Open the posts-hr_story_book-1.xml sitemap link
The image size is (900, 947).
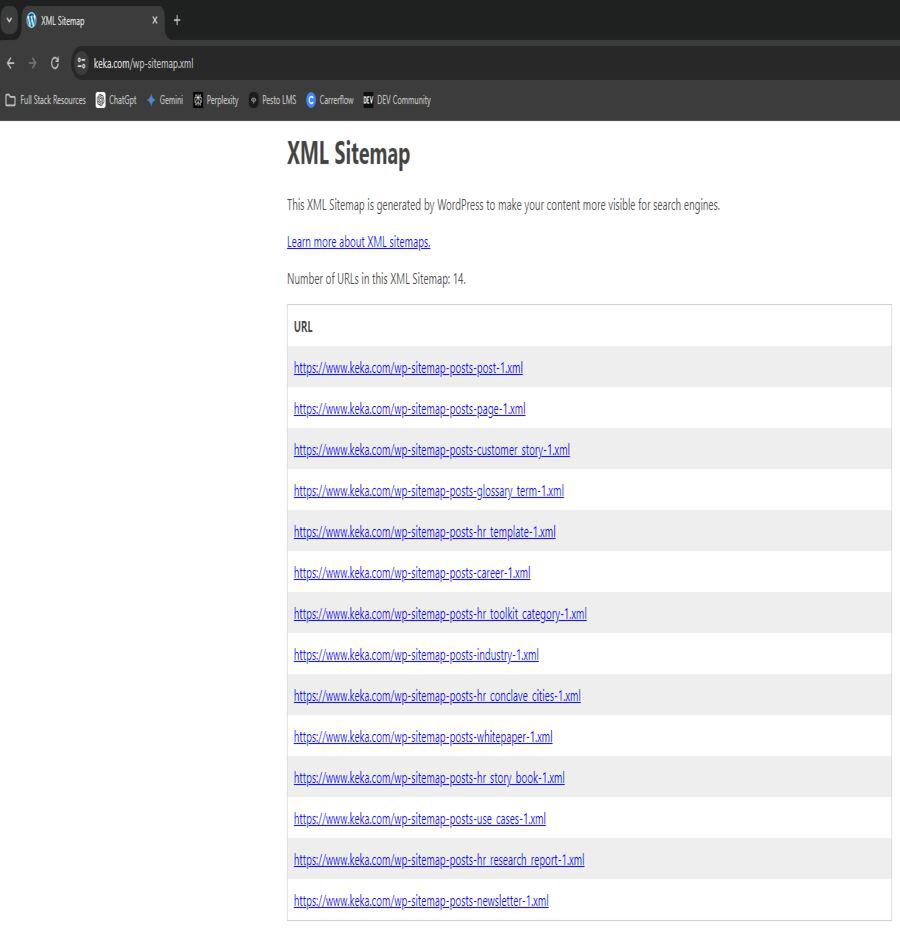429,778
